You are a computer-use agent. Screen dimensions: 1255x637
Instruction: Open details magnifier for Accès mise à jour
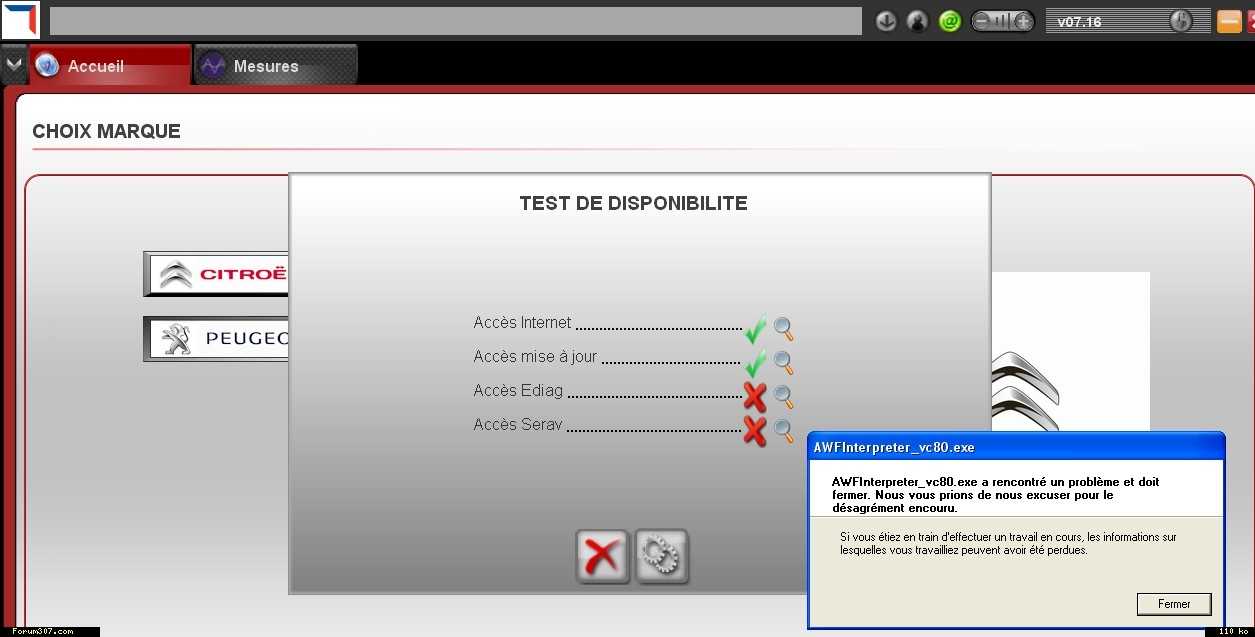pyautogui.click(x=783, y=362)
